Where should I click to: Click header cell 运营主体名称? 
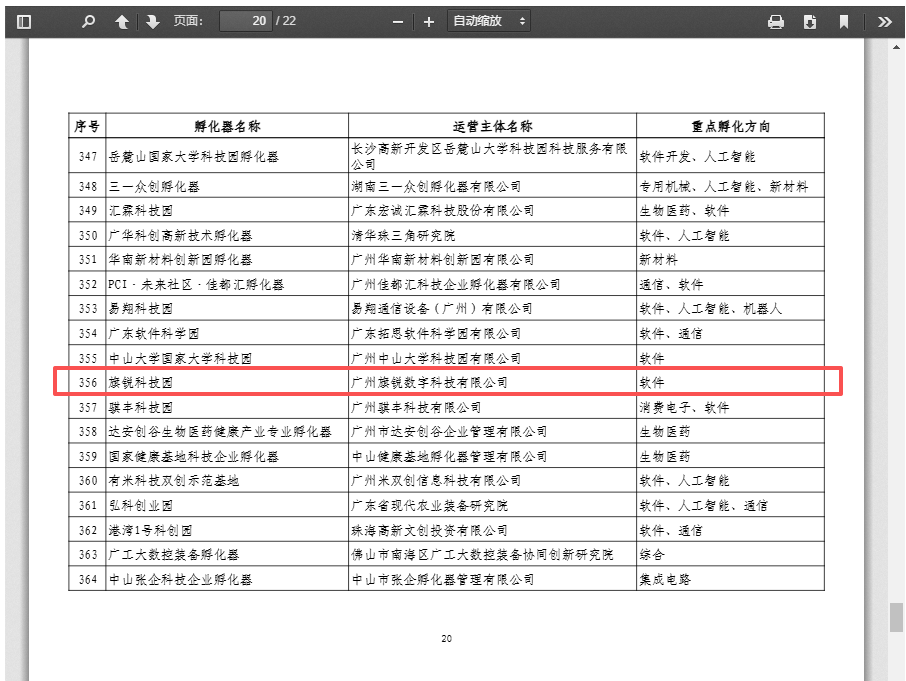(492, 126)
